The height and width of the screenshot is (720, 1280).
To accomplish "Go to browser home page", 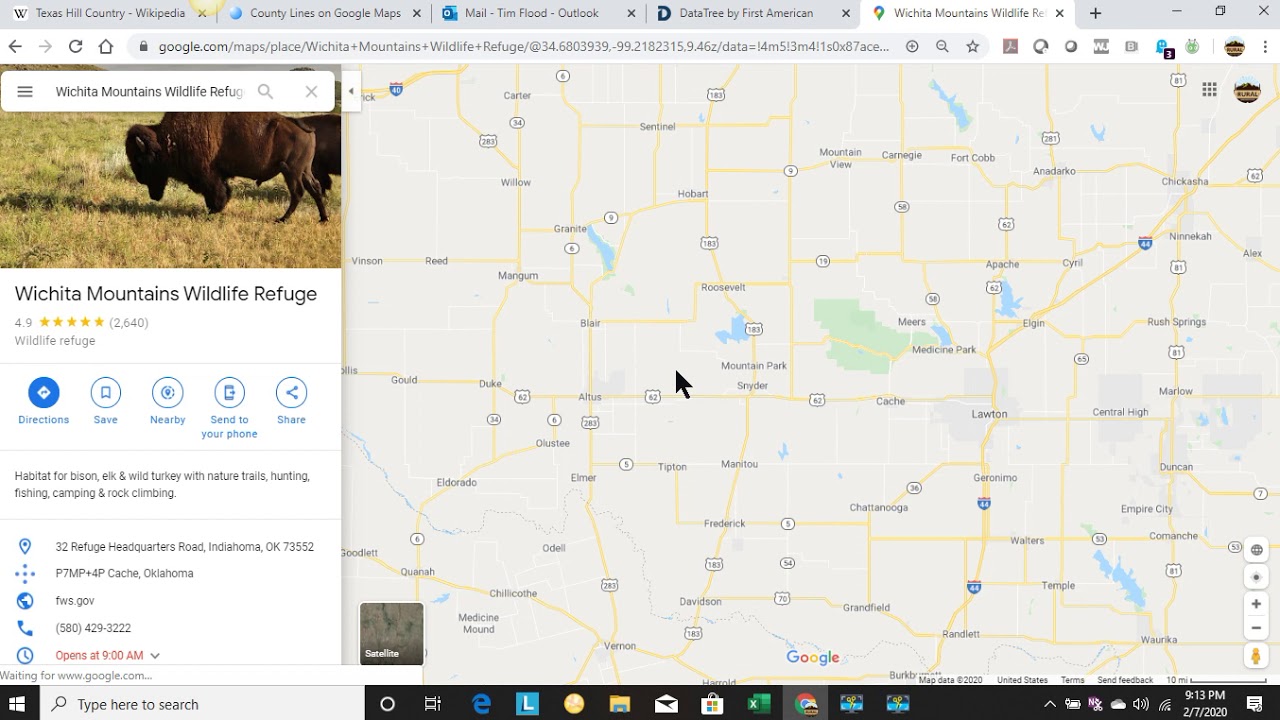I will 106,46.
